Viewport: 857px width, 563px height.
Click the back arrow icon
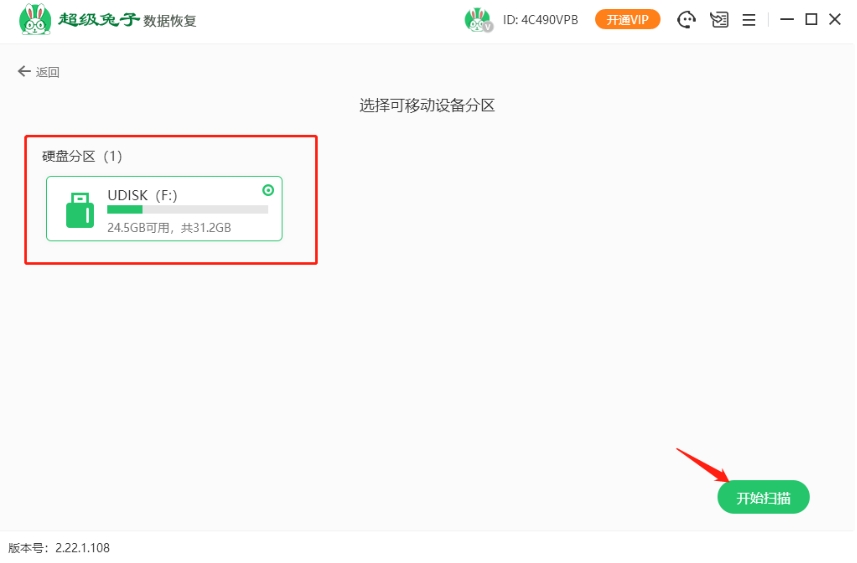24,72
